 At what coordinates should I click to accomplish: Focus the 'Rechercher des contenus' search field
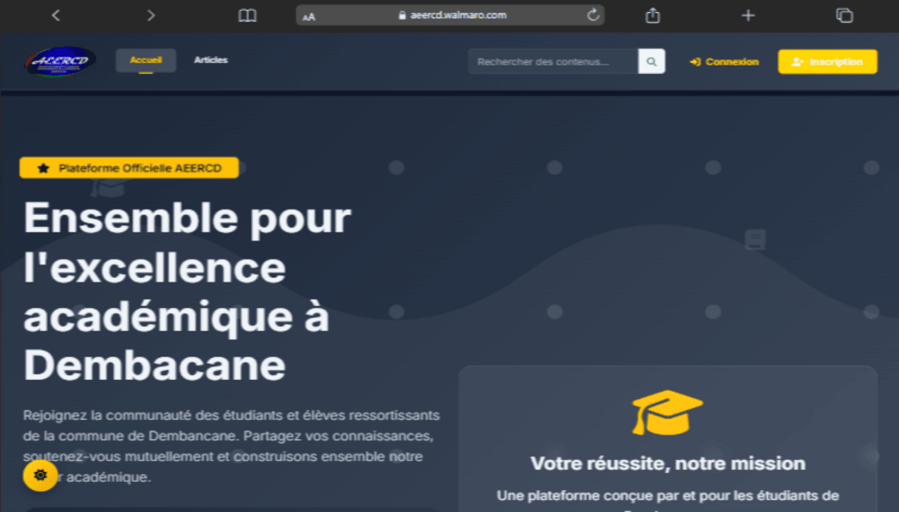click(x=553, y=62)
